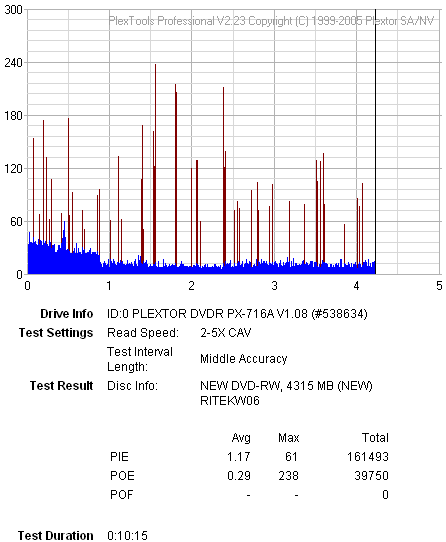Click the 'Read Speed:' label
Screen dimensions: 446x542
(143, 333)
